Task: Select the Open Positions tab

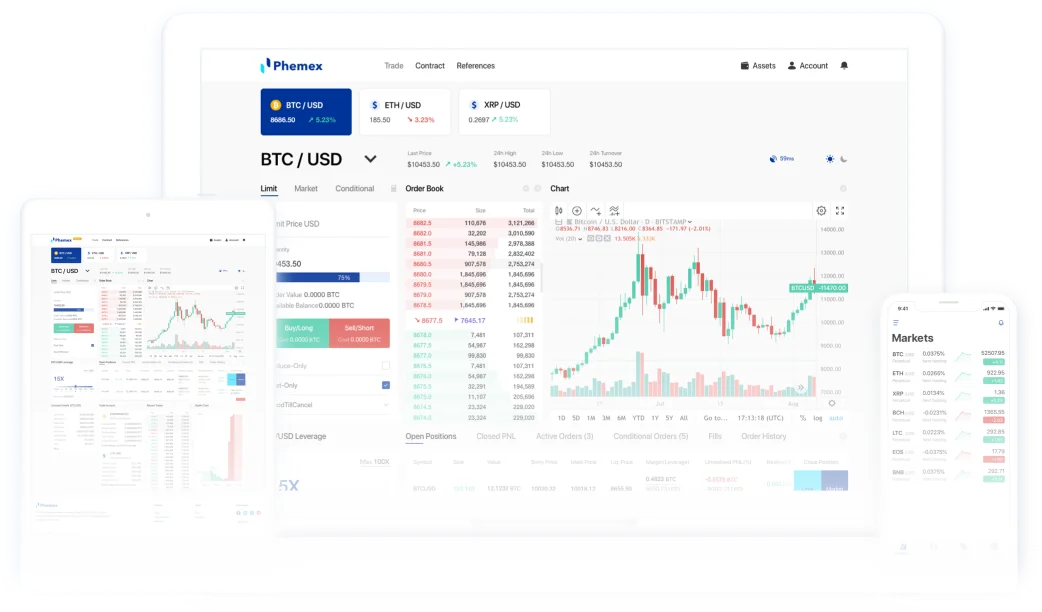Action: pyautogui.click(x=431, y=437)
